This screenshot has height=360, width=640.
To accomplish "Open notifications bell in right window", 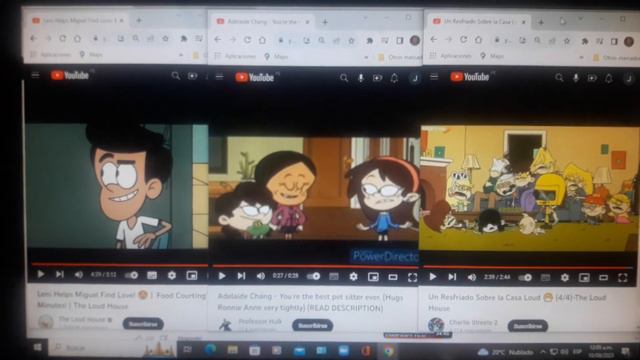I will tap(609, 78).
